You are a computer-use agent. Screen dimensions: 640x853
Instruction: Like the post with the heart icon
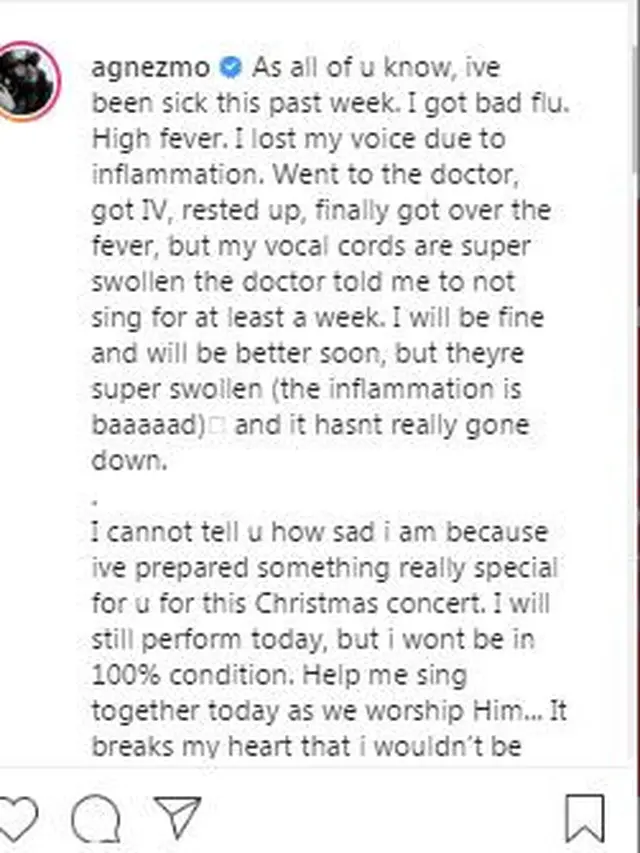point(17,818)
